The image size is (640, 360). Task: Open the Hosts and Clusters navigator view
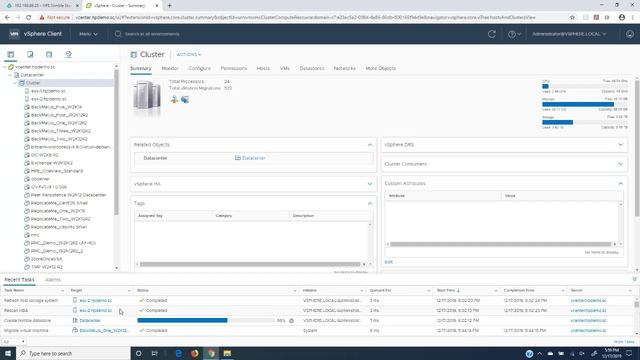(x=11, y=54)
